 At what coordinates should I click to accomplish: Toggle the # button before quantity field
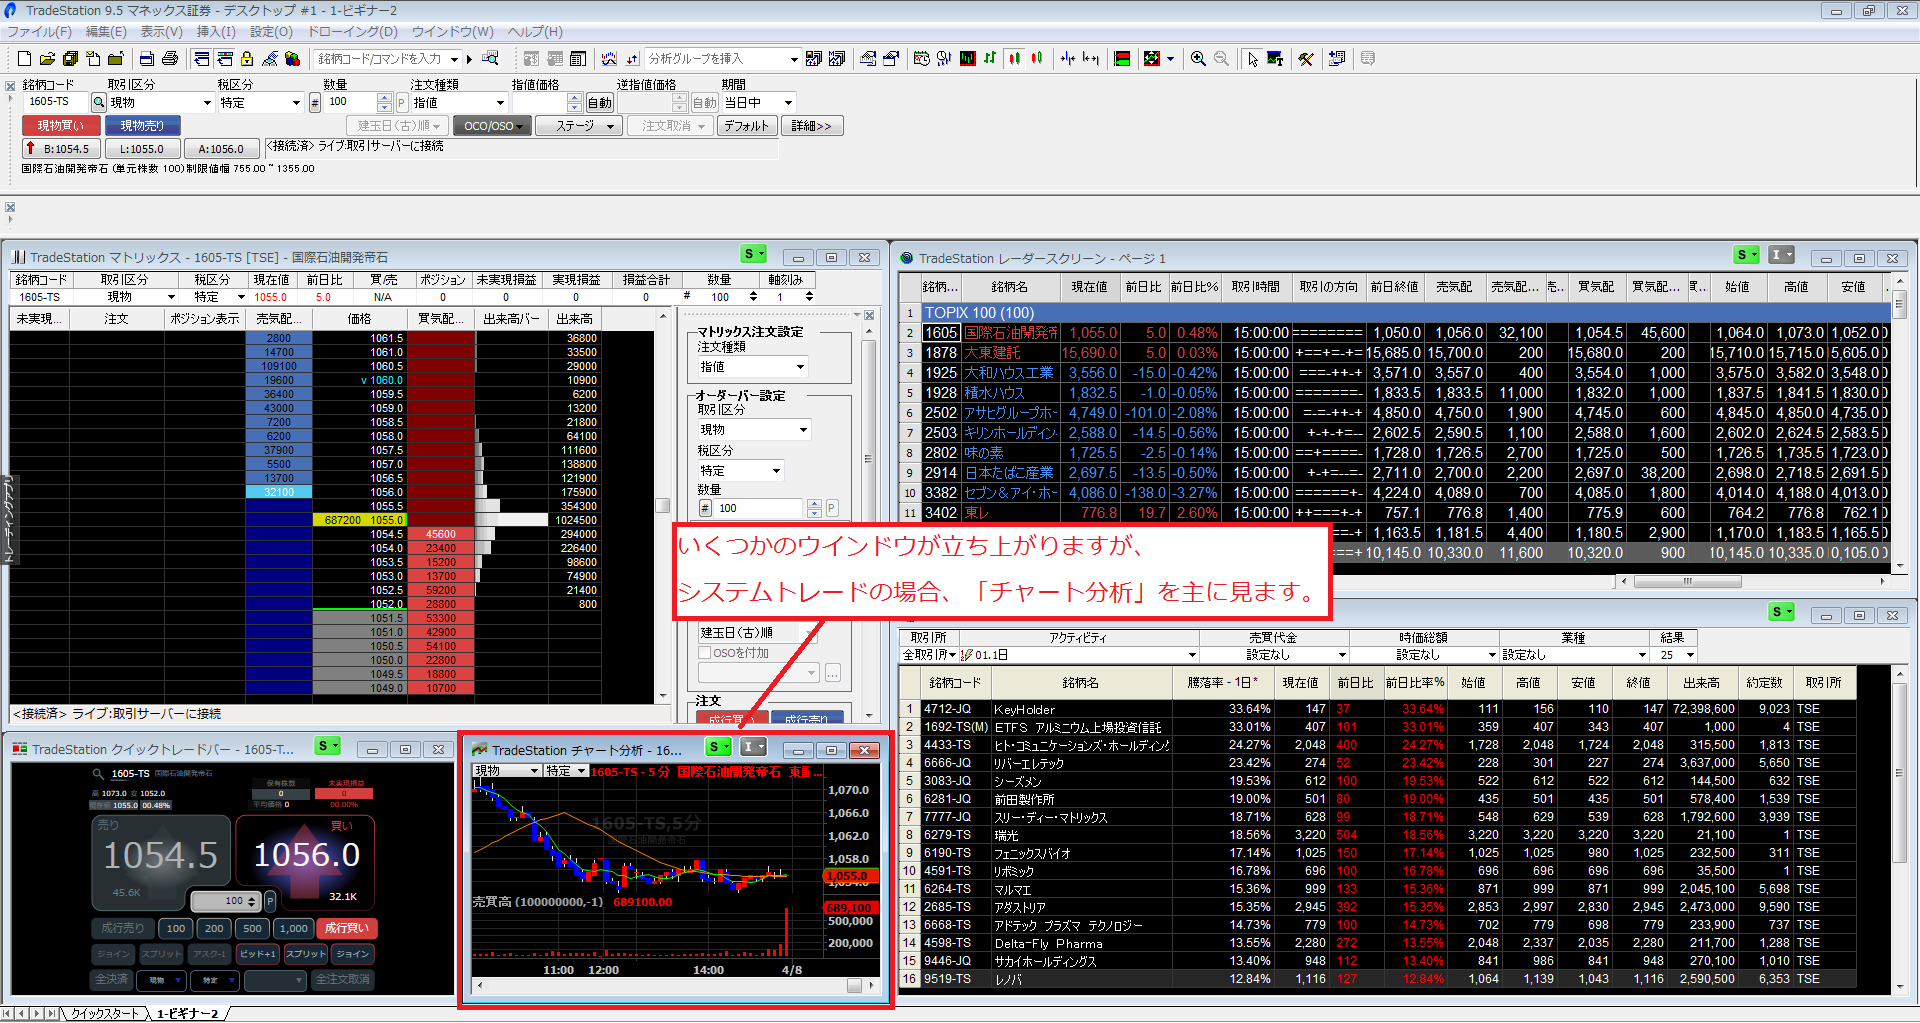315,102
